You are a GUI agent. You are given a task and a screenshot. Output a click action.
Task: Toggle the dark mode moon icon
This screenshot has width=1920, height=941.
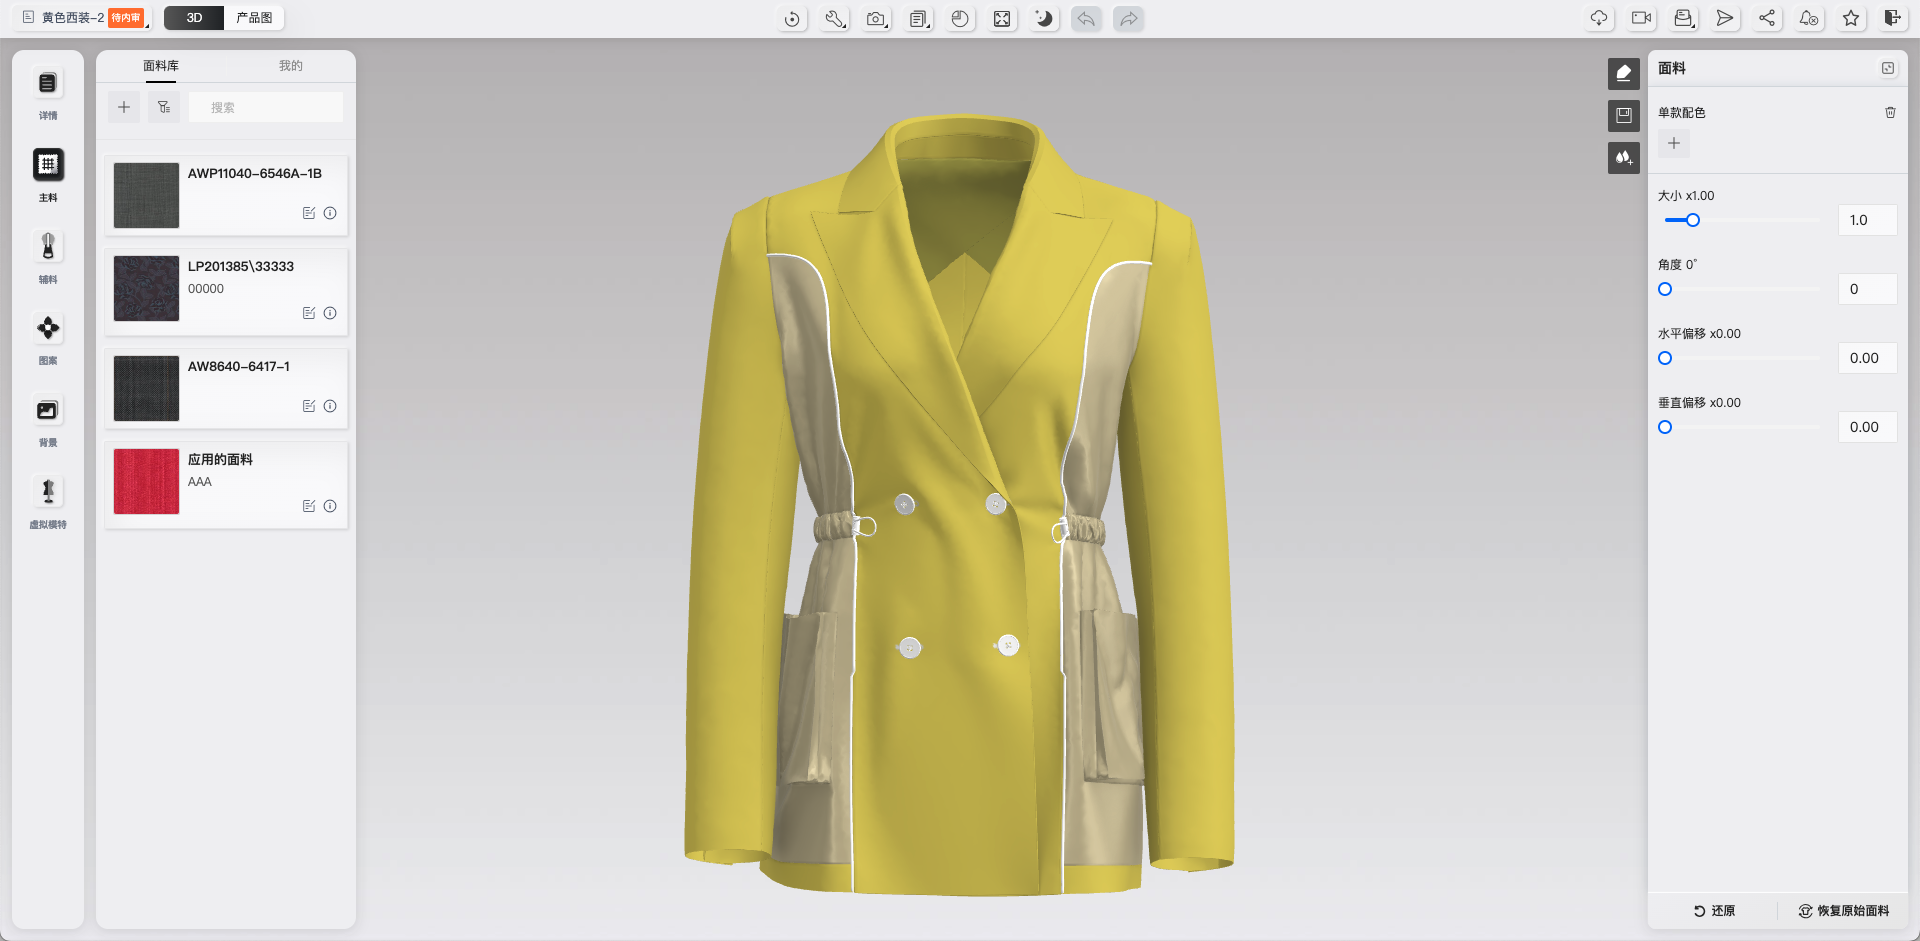click(x=1044, y=19)
